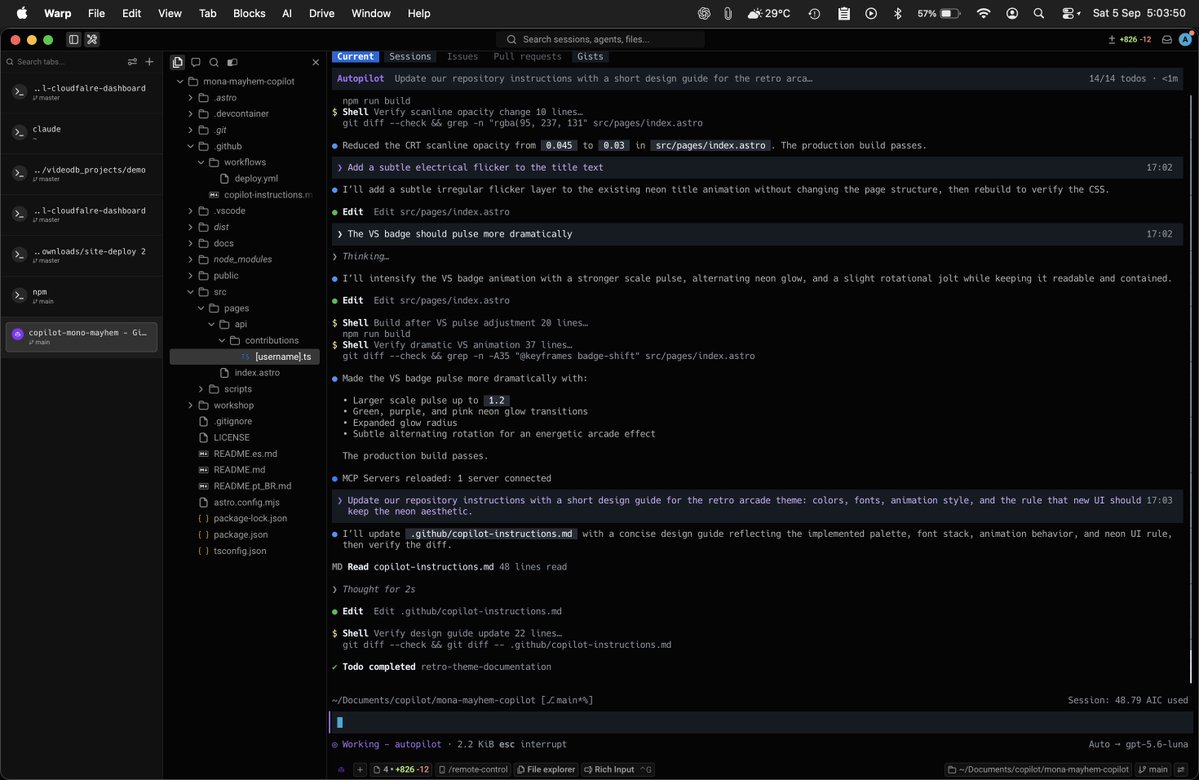Switch to the Gists tab

pyautogui.click(x=590, y=57)
